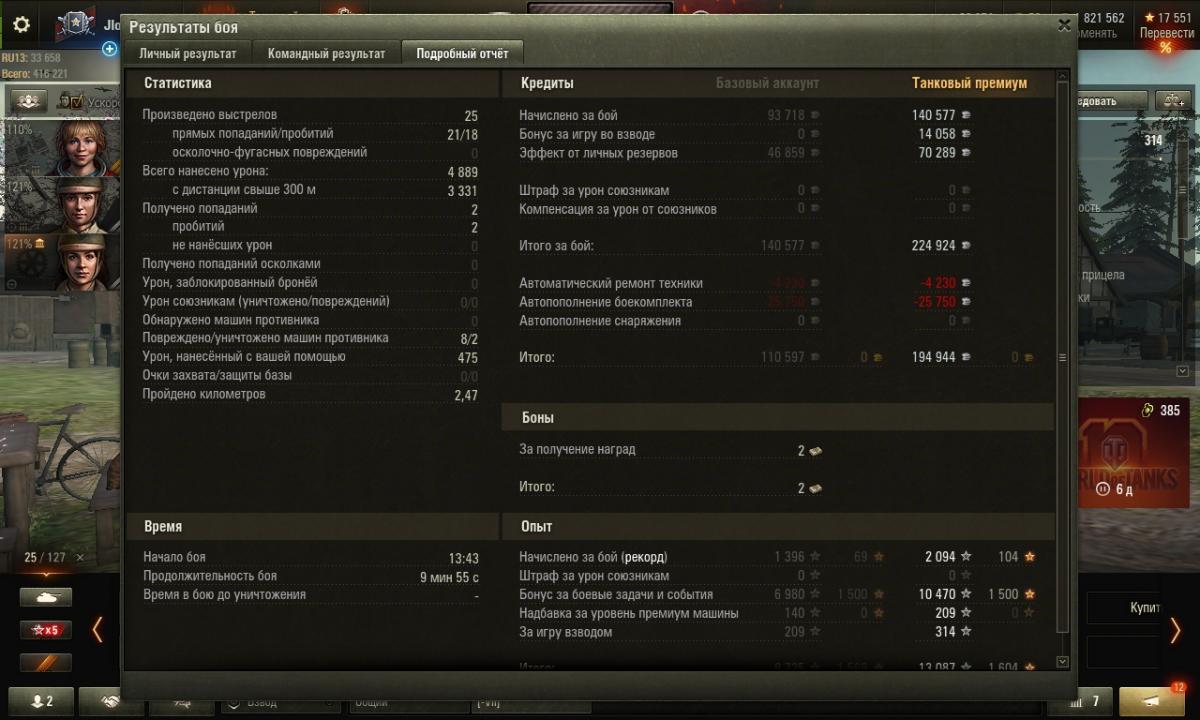Toggle the x5 star bonus filter
The height and width of the screenshot is (720, 1200).
click(46, 630)
